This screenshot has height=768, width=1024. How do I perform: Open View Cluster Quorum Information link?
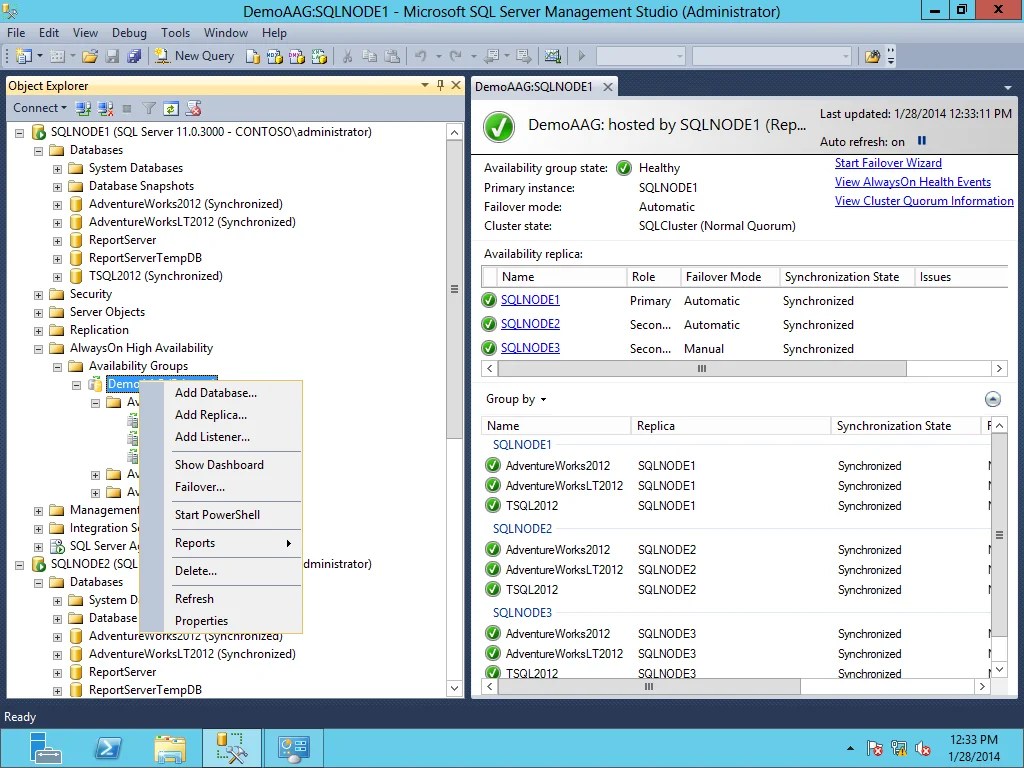click(924, 201)
